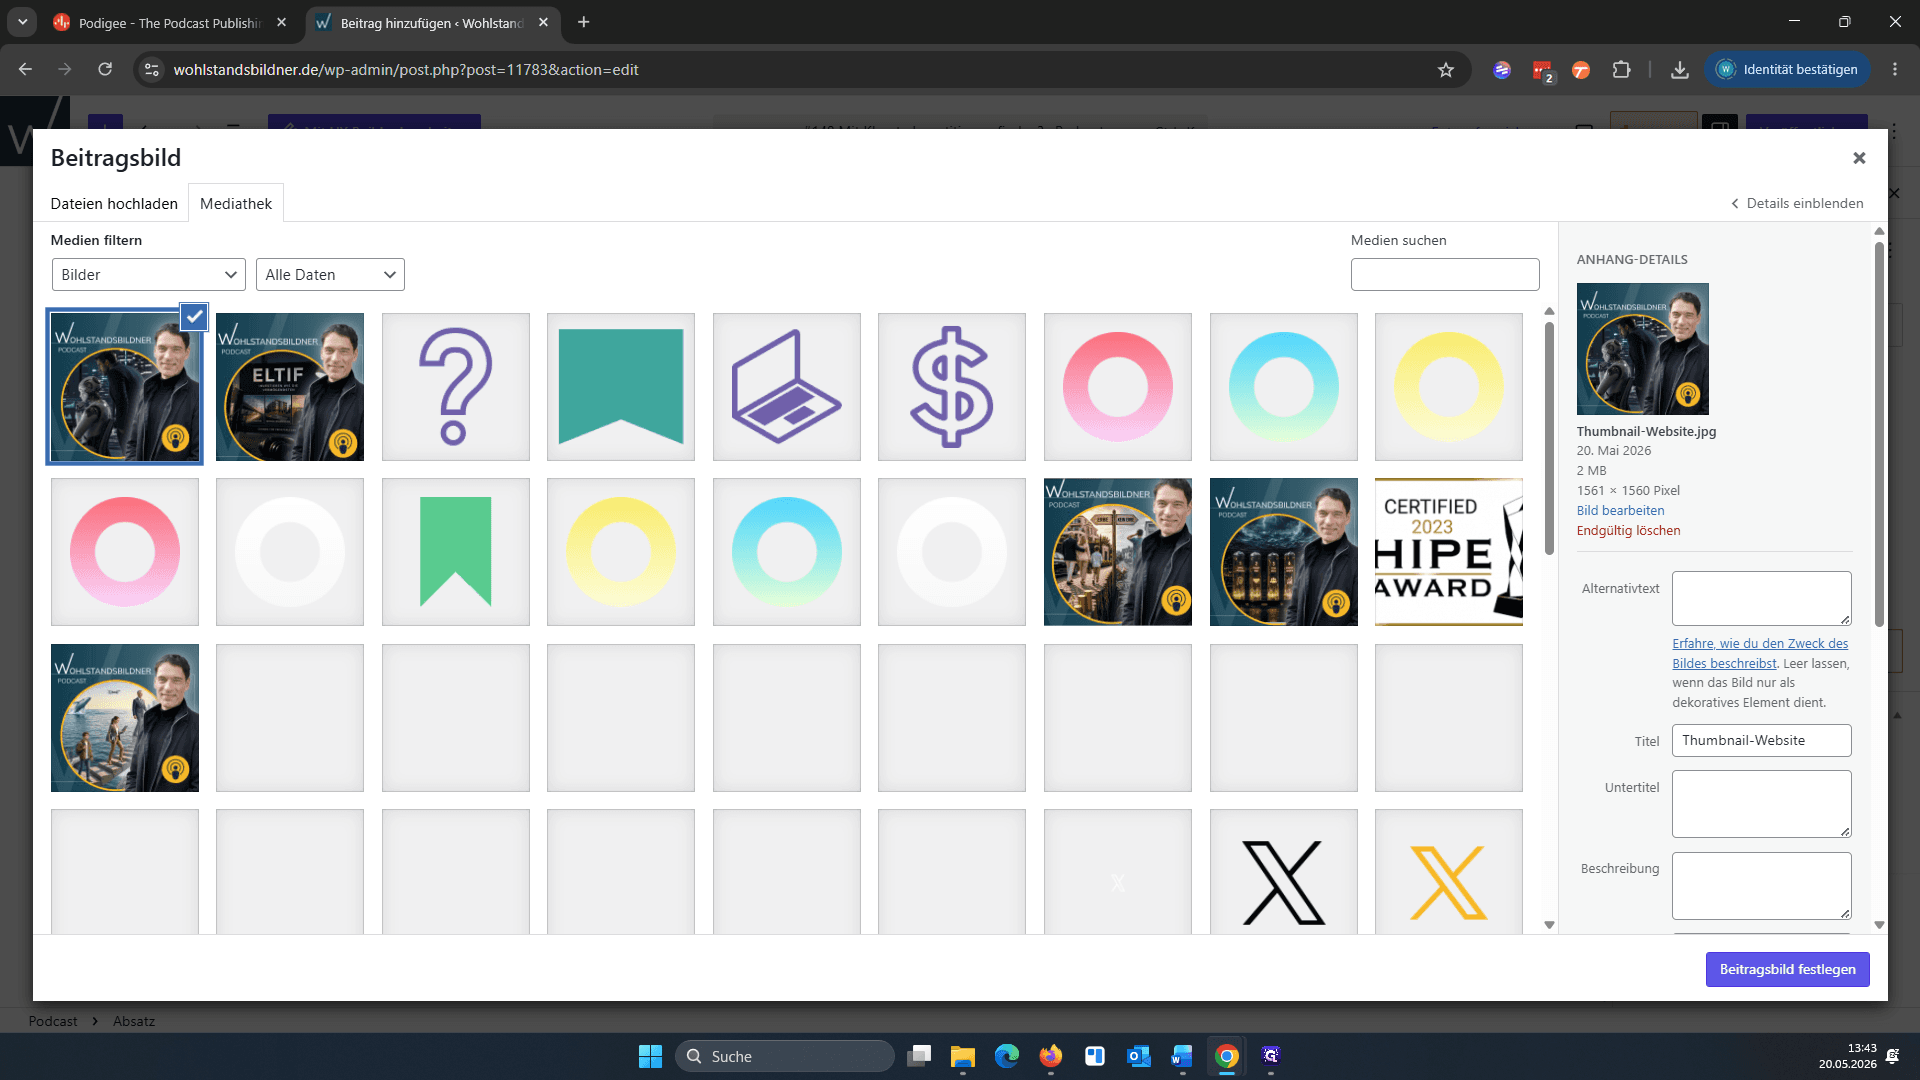Bookmark this page with the star icon
Viewport: 1920px width, 1080px height.
[x=1445, y=69]
